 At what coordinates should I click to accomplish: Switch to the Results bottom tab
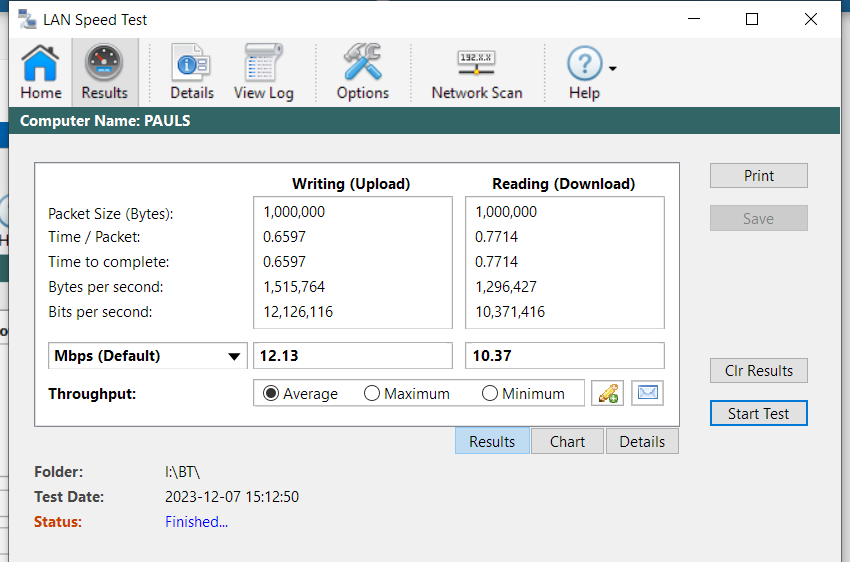pos(492,442)
